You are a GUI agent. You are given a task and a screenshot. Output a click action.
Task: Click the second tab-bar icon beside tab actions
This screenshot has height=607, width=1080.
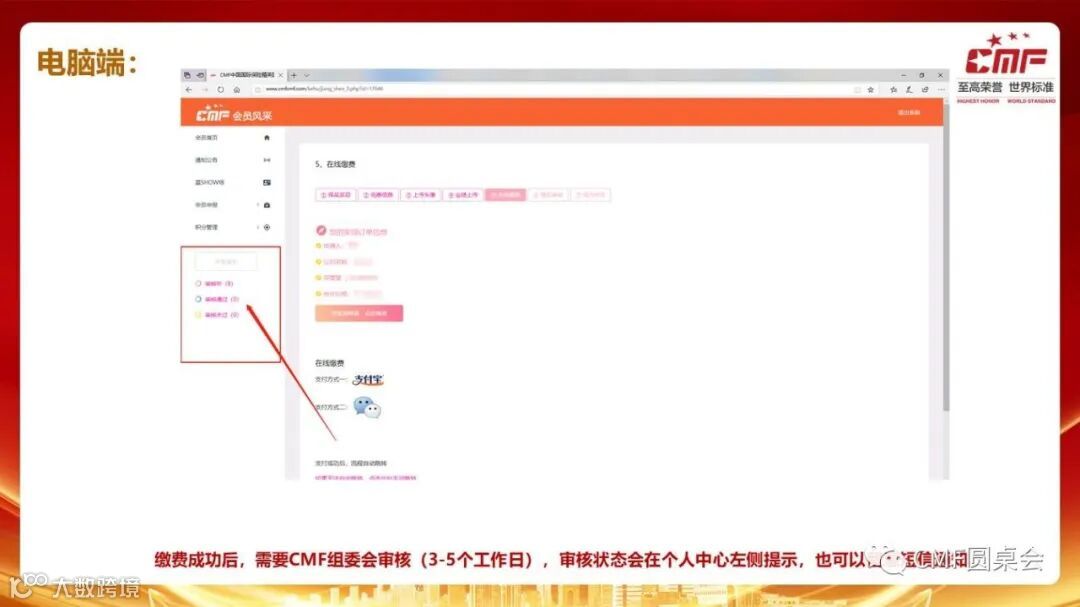tap(200, 75)
